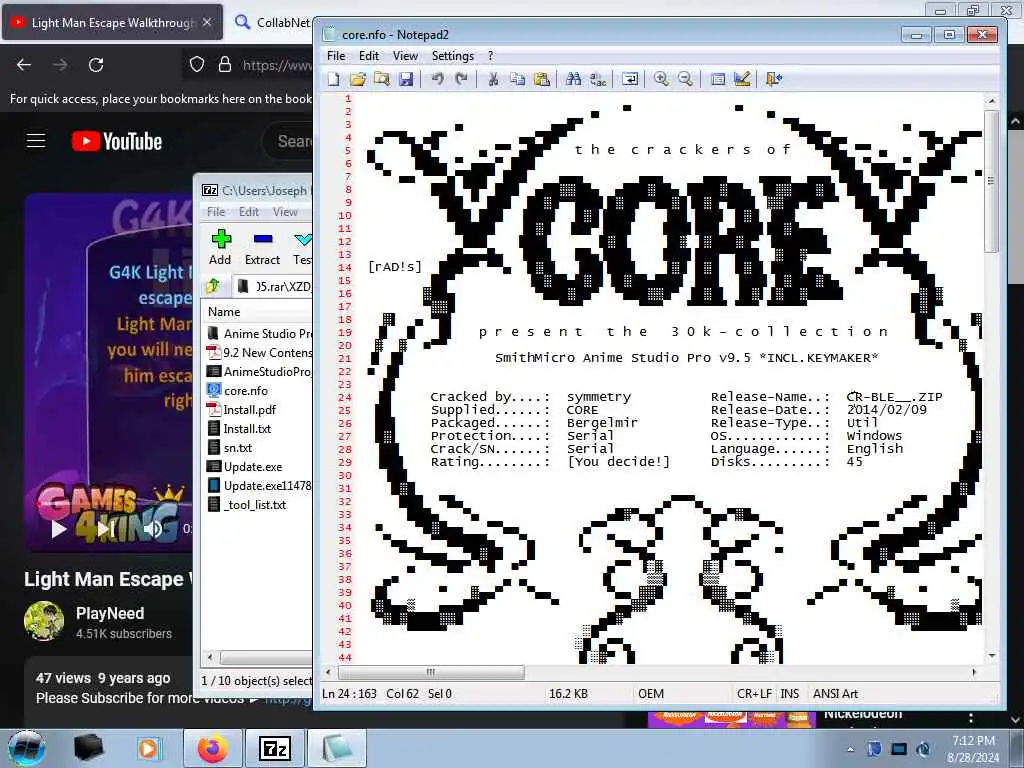Undo the last edit in Notepad2
1024x768 pixels.
pos(437,79)
